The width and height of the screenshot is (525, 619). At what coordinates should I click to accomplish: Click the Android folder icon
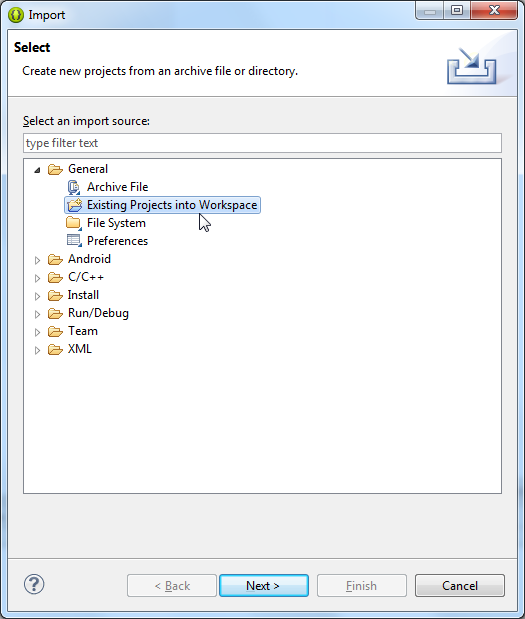click(x=55, y=259)
